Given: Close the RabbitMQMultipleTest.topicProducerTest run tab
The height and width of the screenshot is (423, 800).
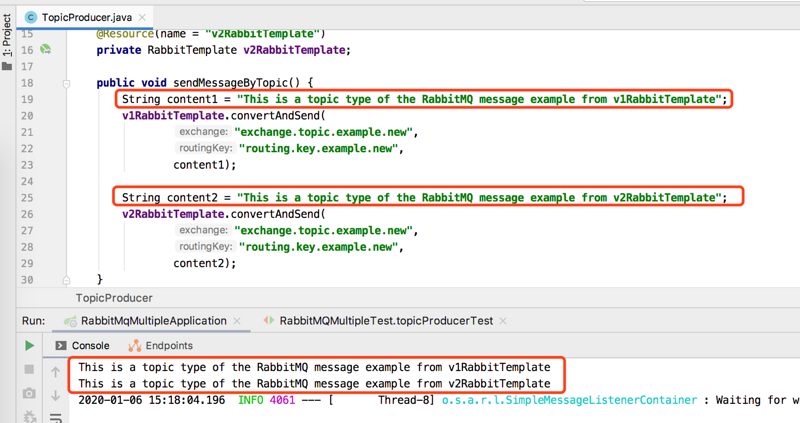Looking at the screenshot, I should tap(503, 321).
